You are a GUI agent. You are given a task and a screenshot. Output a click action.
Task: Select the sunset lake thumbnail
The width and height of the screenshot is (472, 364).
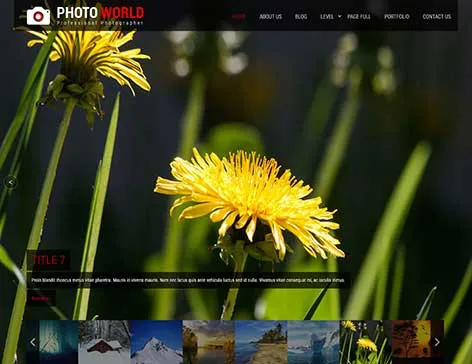pos(209,342)
